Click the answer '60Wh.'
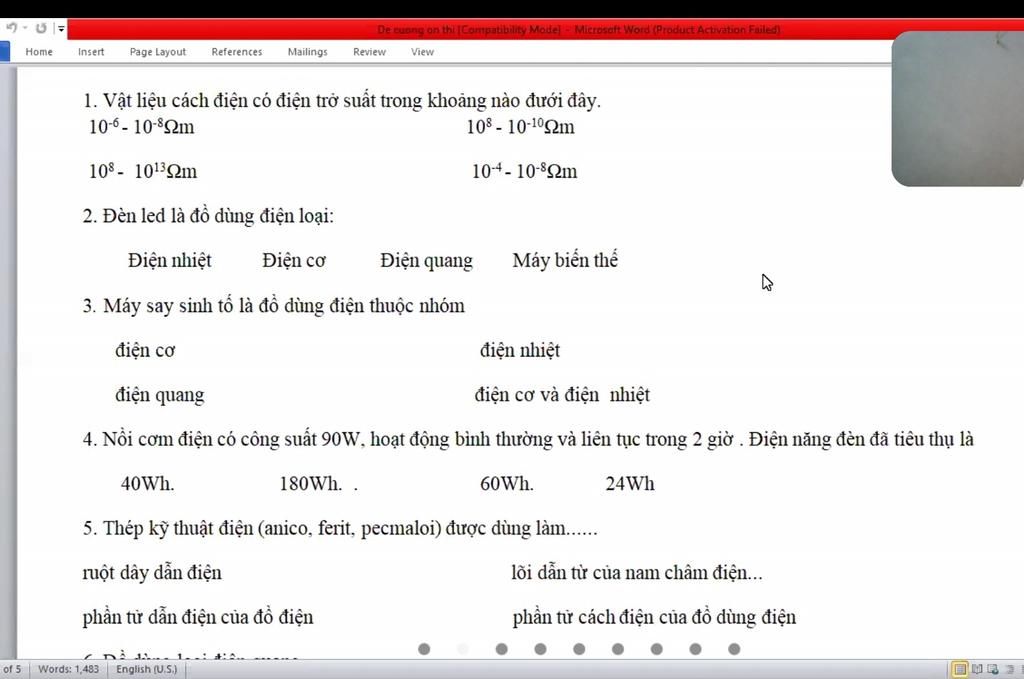The width and height of the screenshot is (1024, 679). pos(507,484)
